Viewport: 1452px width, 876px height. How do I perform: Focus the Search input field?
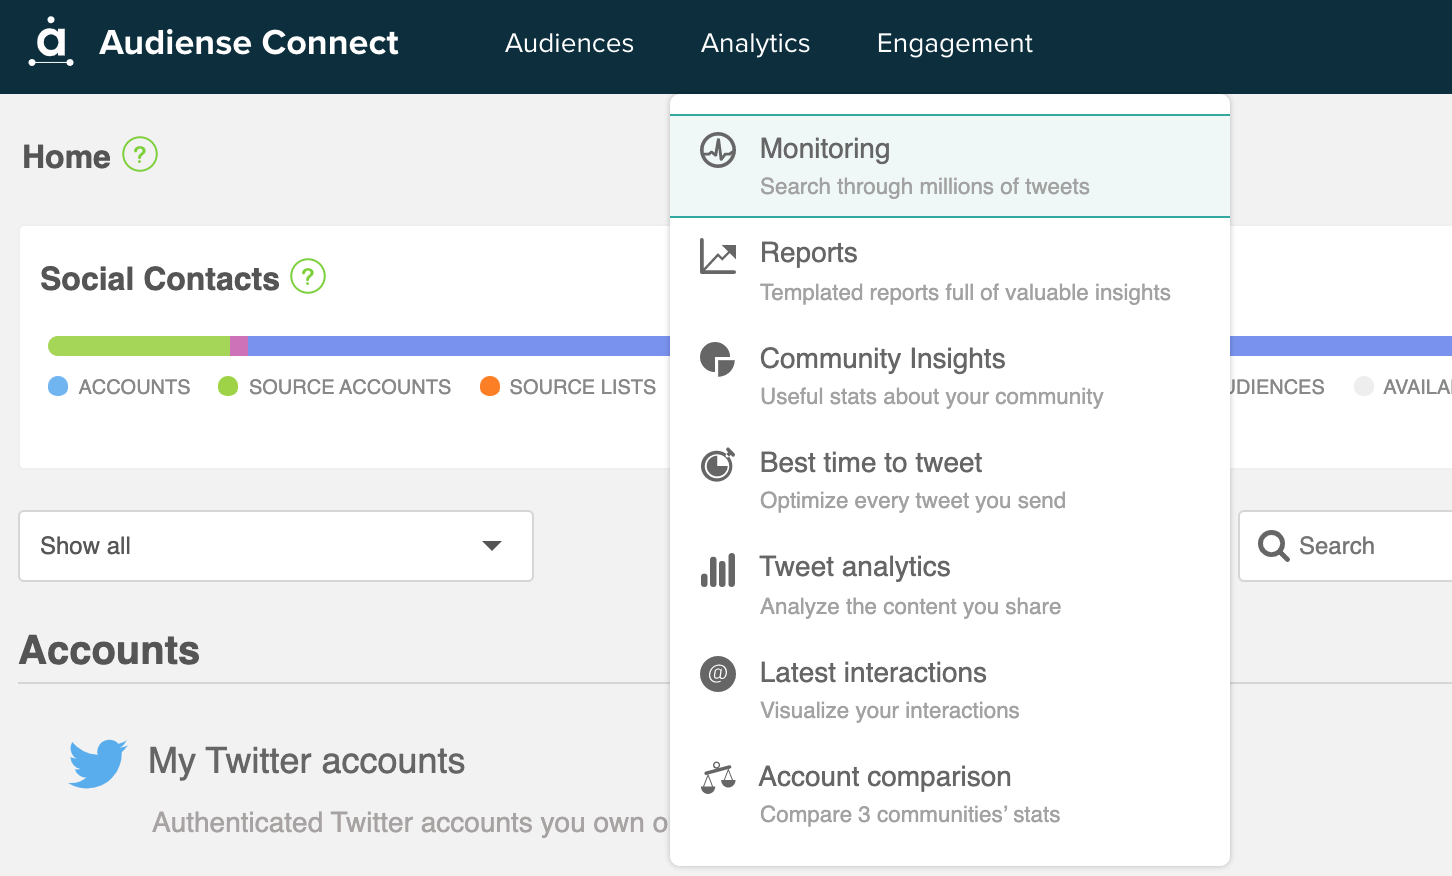tap(1346, 546)
